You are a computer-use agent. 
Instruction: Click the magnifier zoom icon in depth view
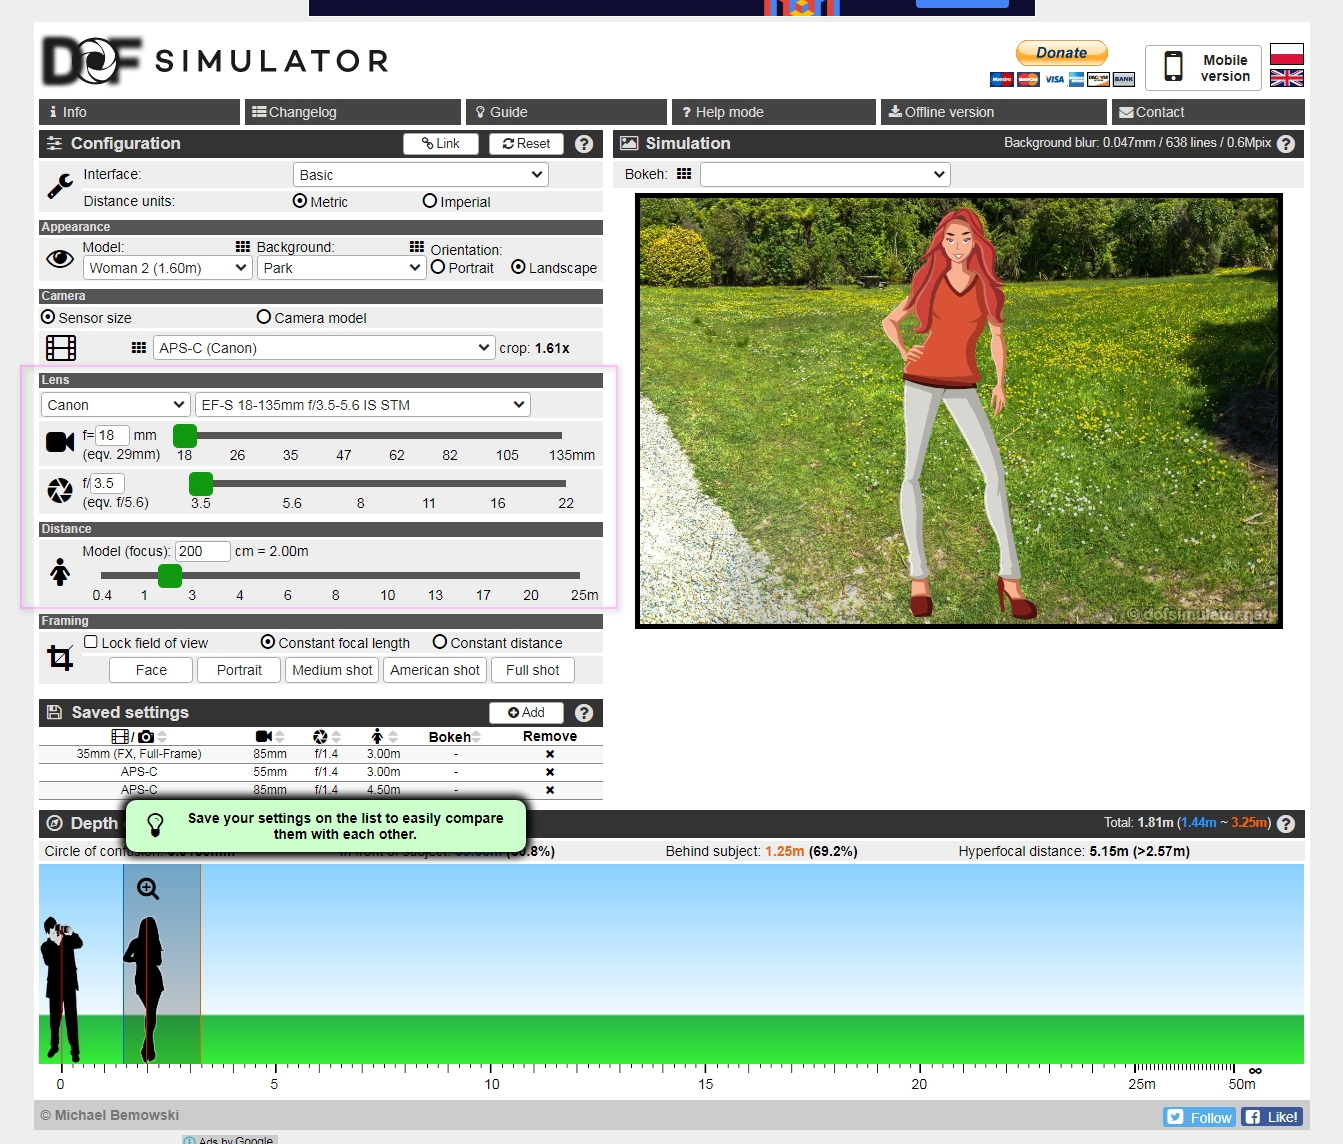[148, 889]
